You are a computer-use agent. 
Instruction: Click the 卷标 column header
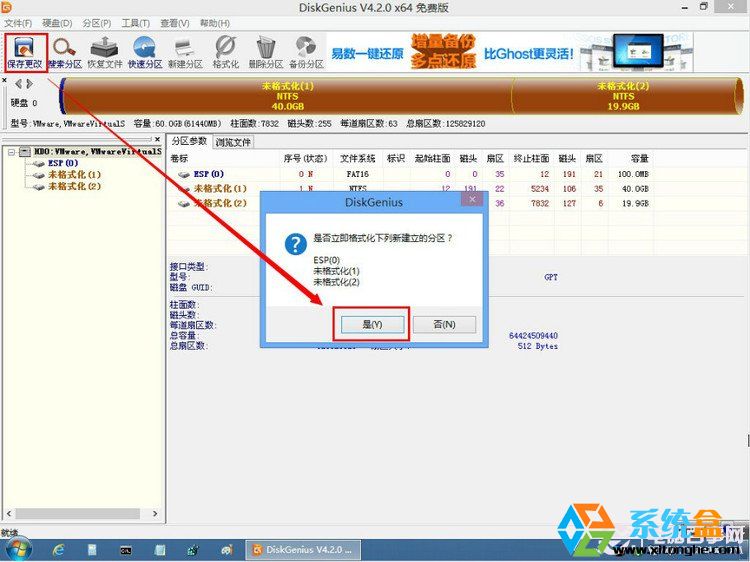pyautogui.click(x=223, y=158)
